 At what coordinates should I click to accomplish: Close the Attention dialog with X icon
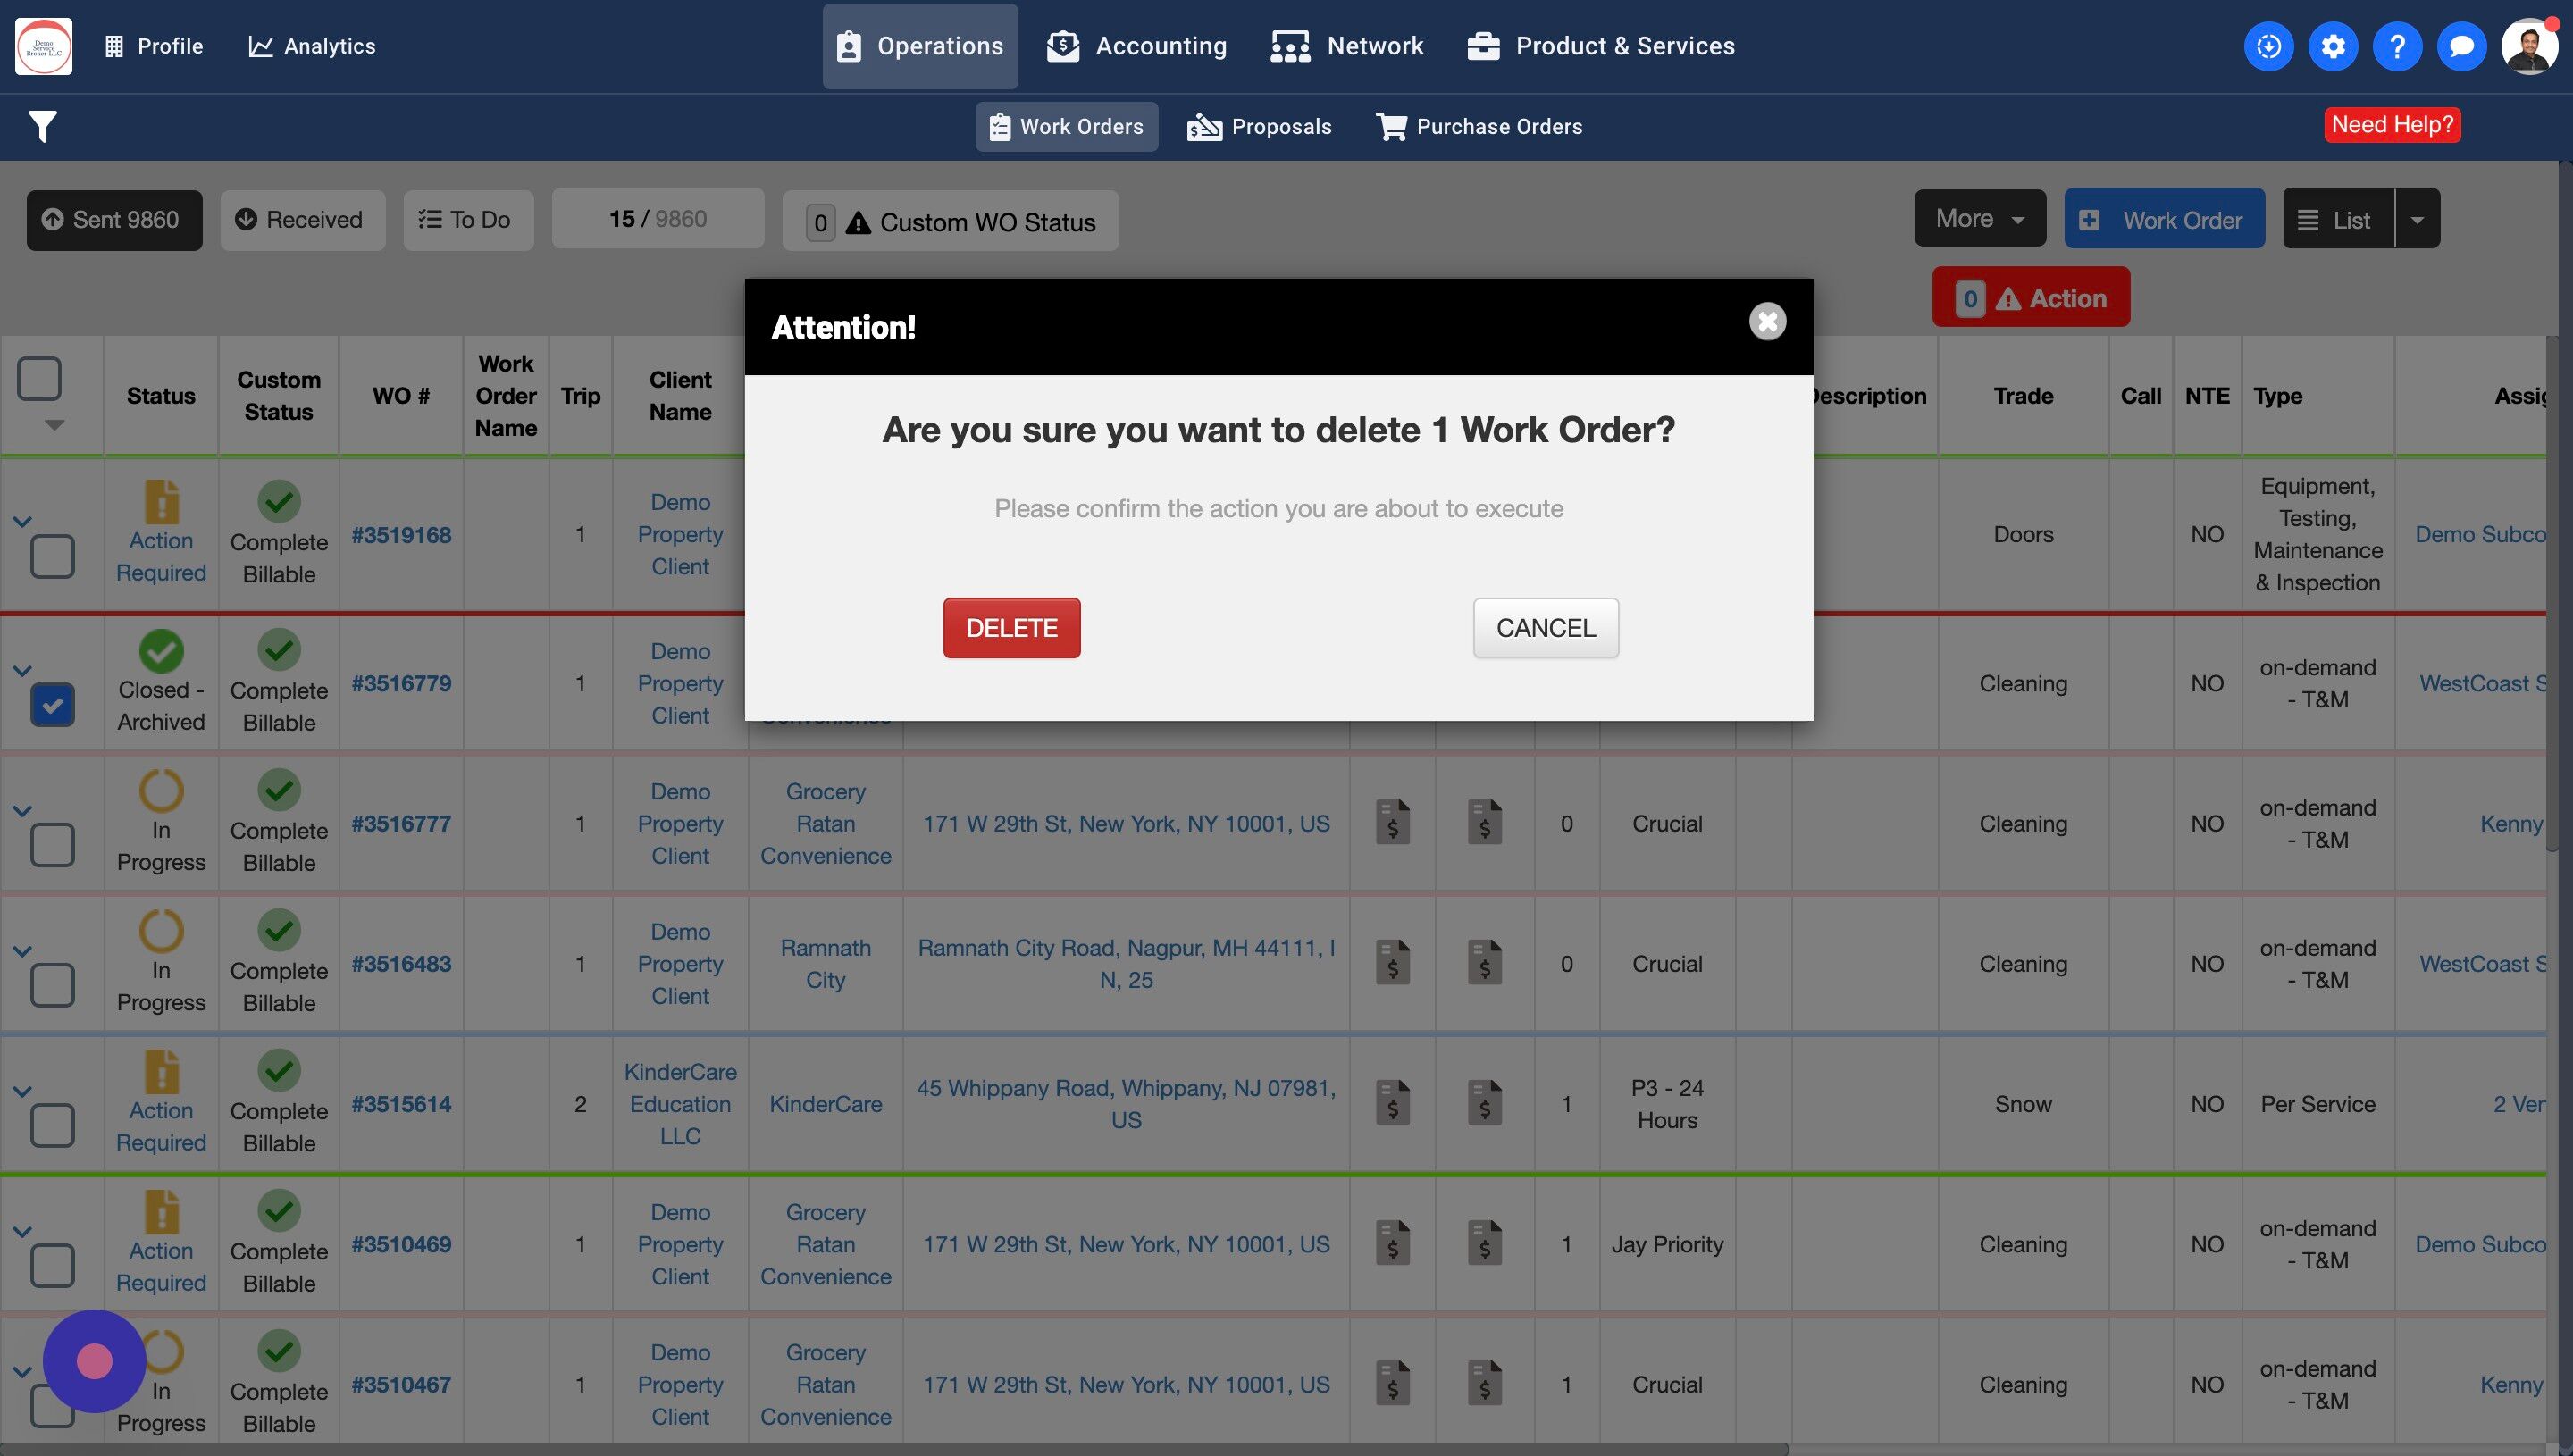(1767, 321)
